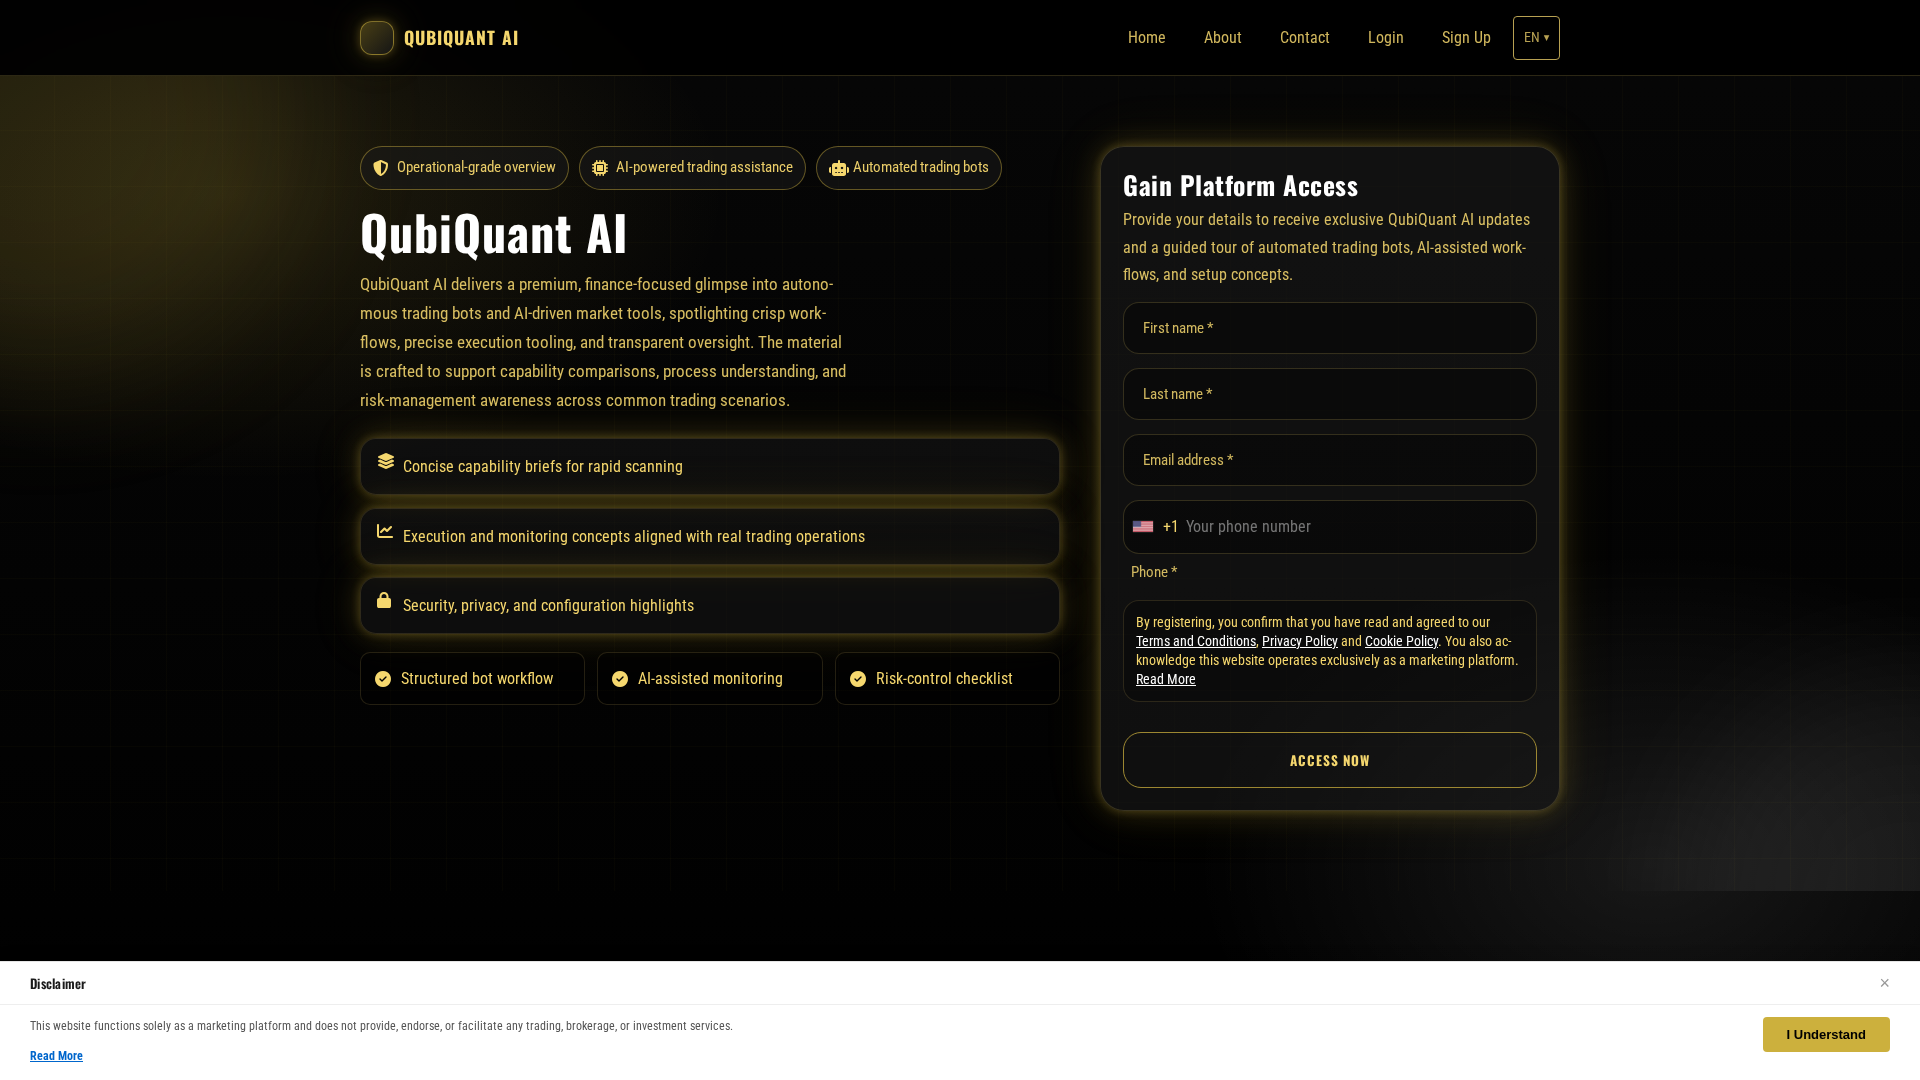Click the Phone * label
The image size is (1920, 1080).
pyautogui.click(x=1154, y=572)
